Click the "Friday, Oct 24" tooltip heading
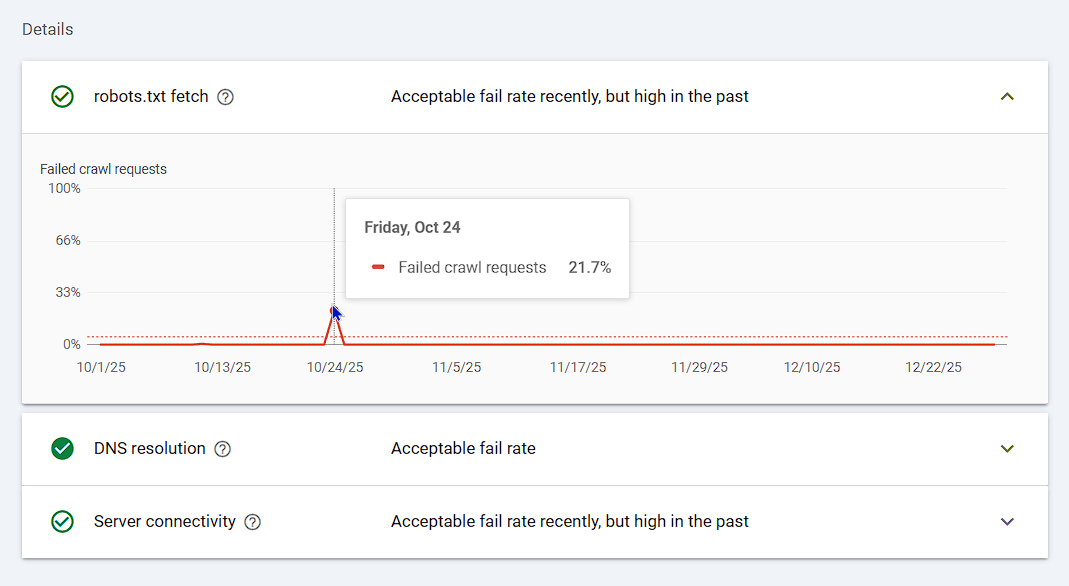Viewport: 1069px width, 586px height. pyautogui.click(x=412, y=227)
